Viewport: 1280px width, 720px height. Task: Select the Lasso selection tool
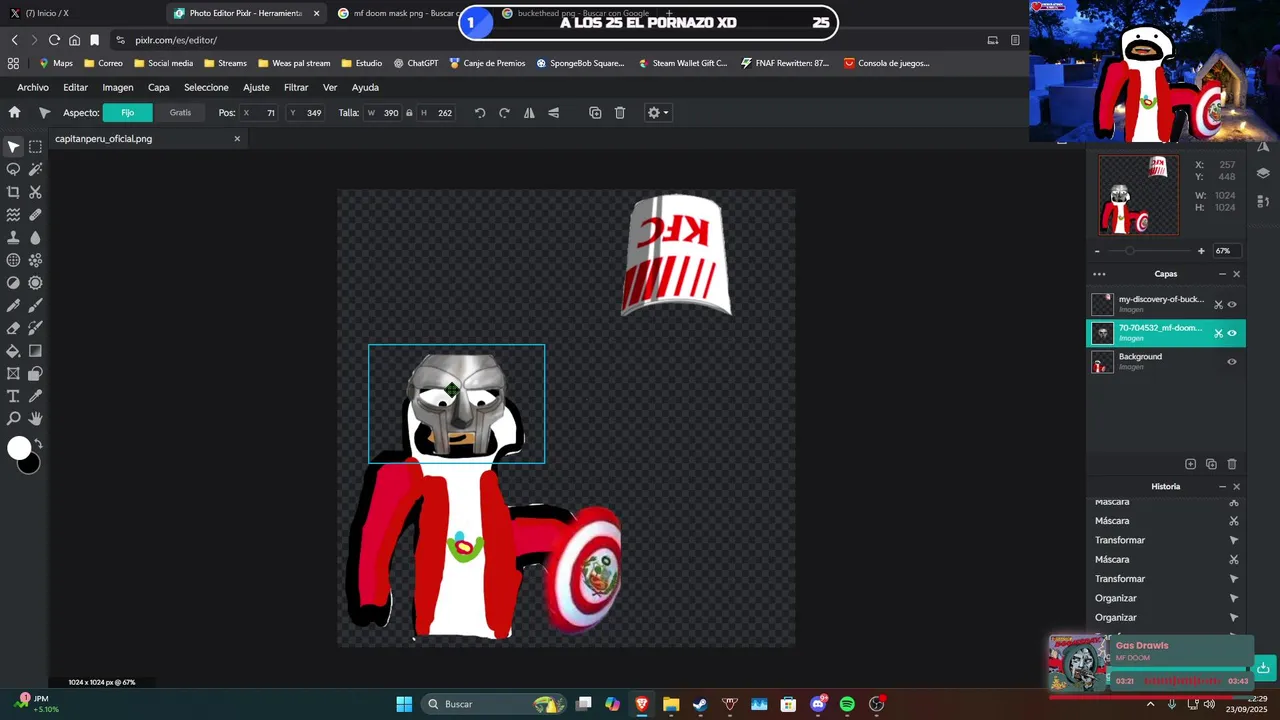[13, 169]
